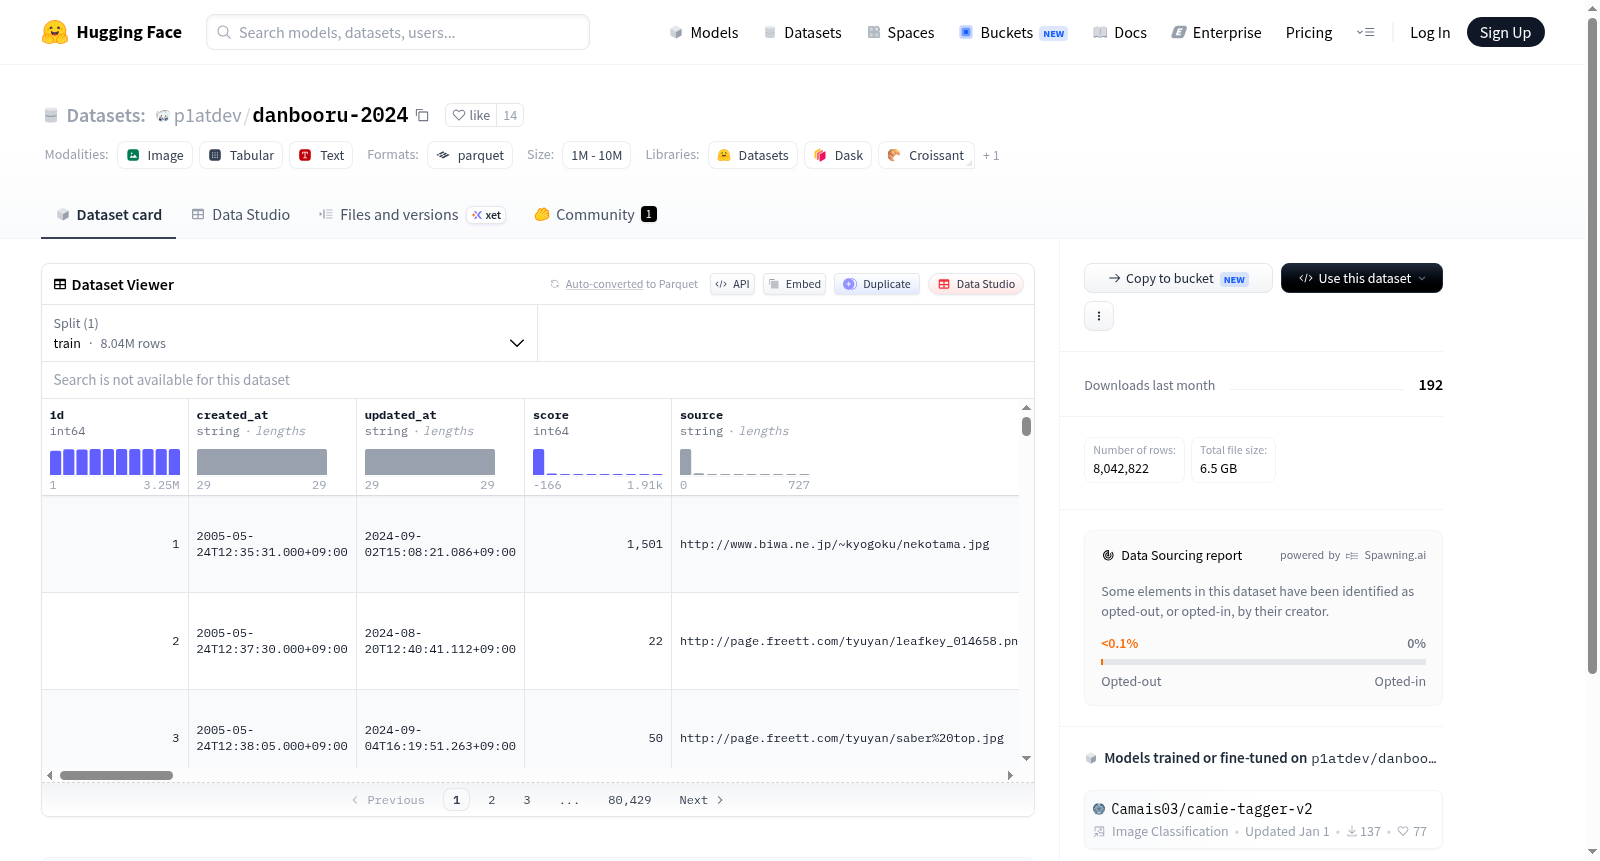Click the source column lengths histogram
This screenshot has height=861, width=1600.
pyautogui.click(x=745, y=462)
